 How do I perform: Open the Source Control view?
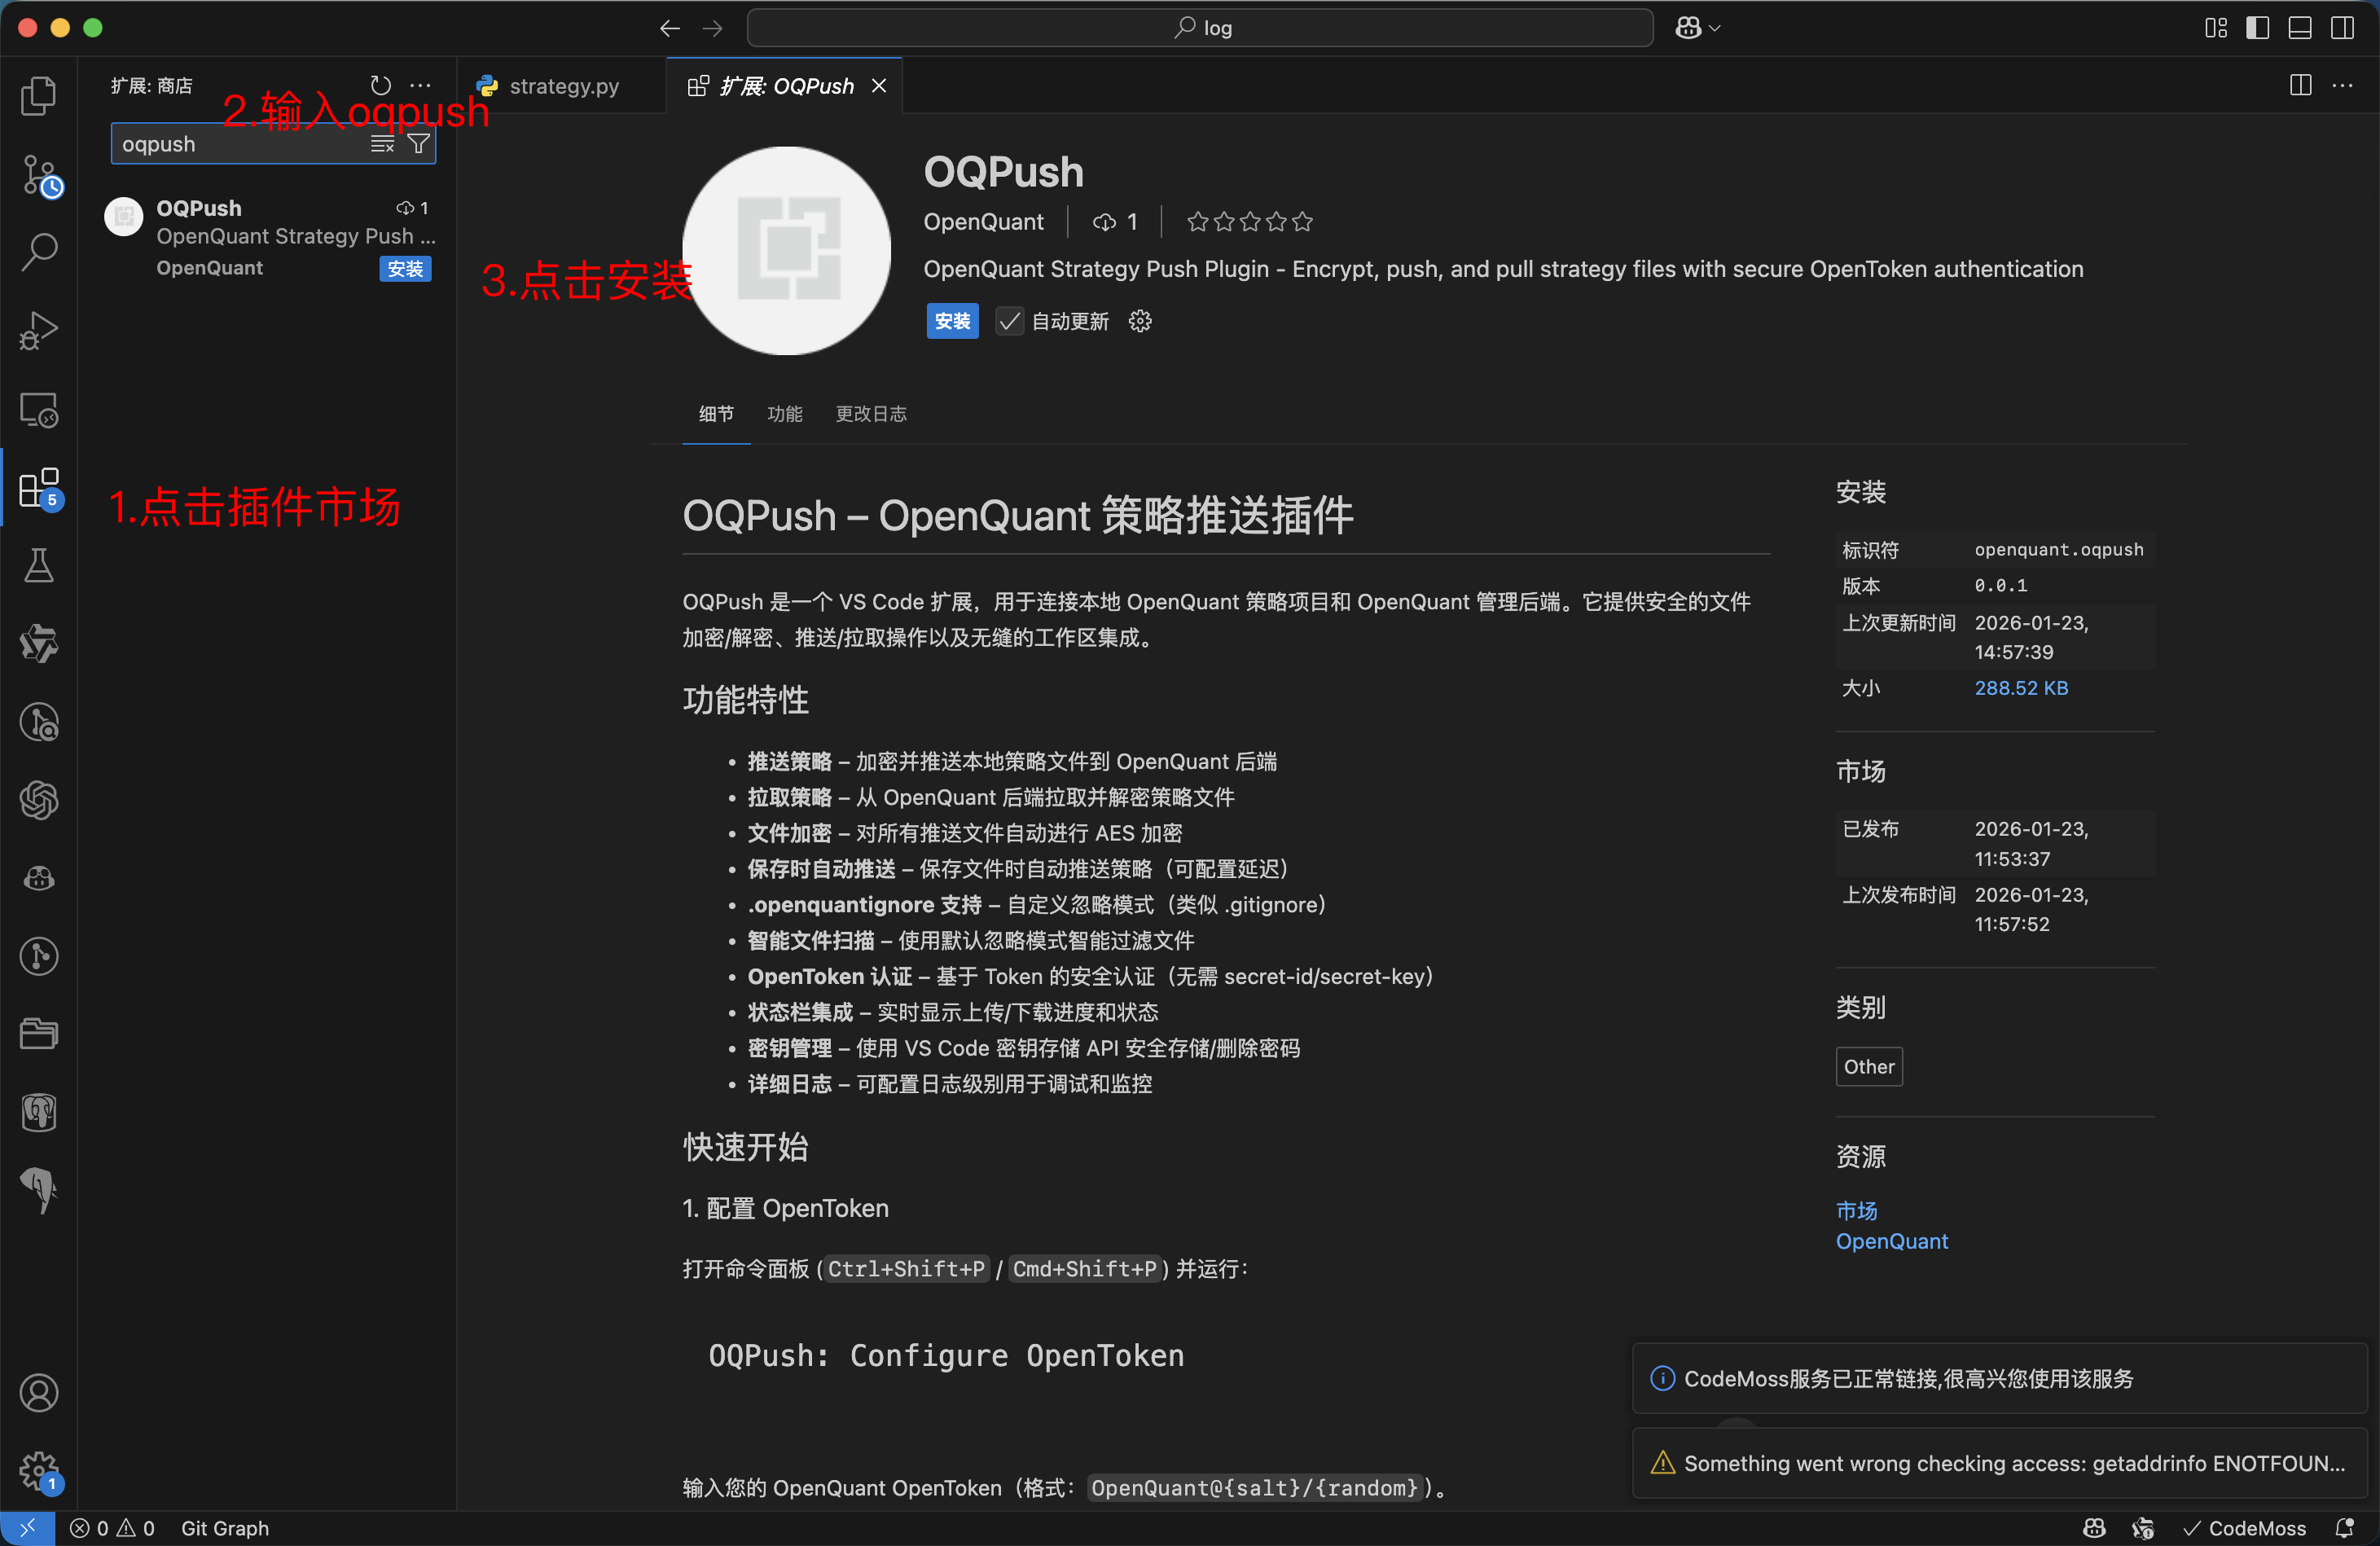(x=40, y=175)
